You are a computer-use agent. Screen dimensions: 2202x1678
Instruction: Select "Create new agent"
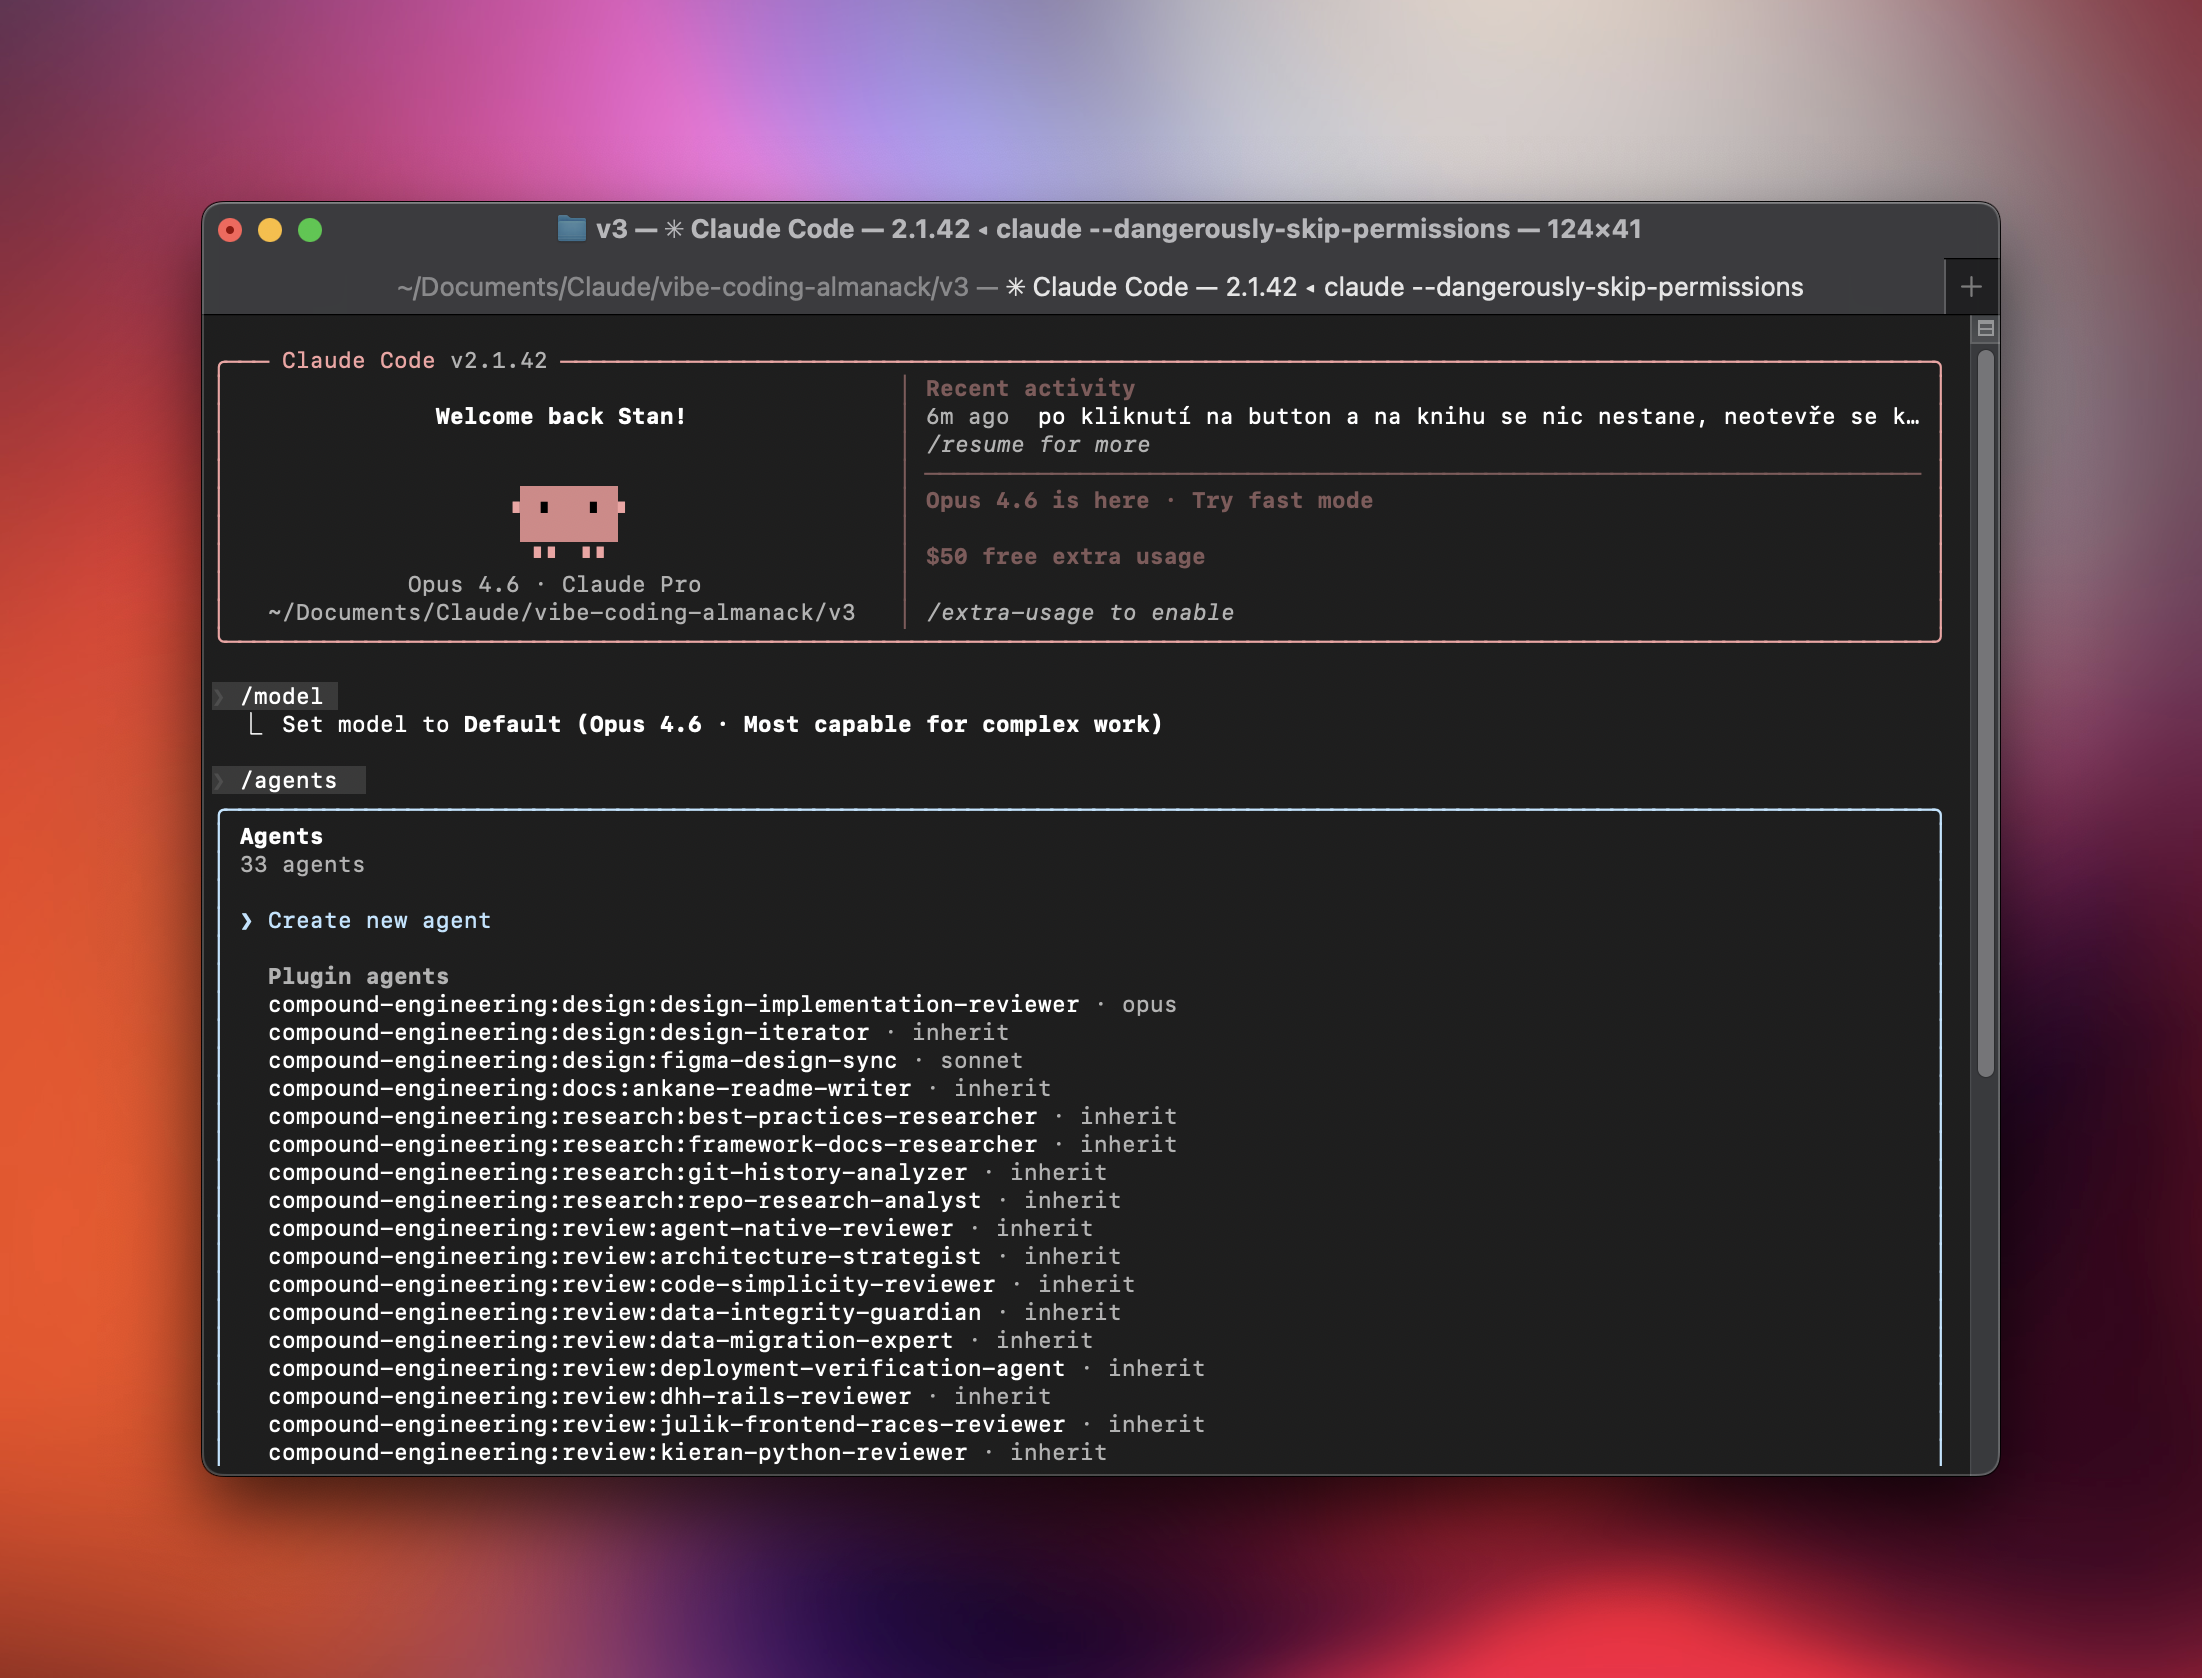[378, 920]
